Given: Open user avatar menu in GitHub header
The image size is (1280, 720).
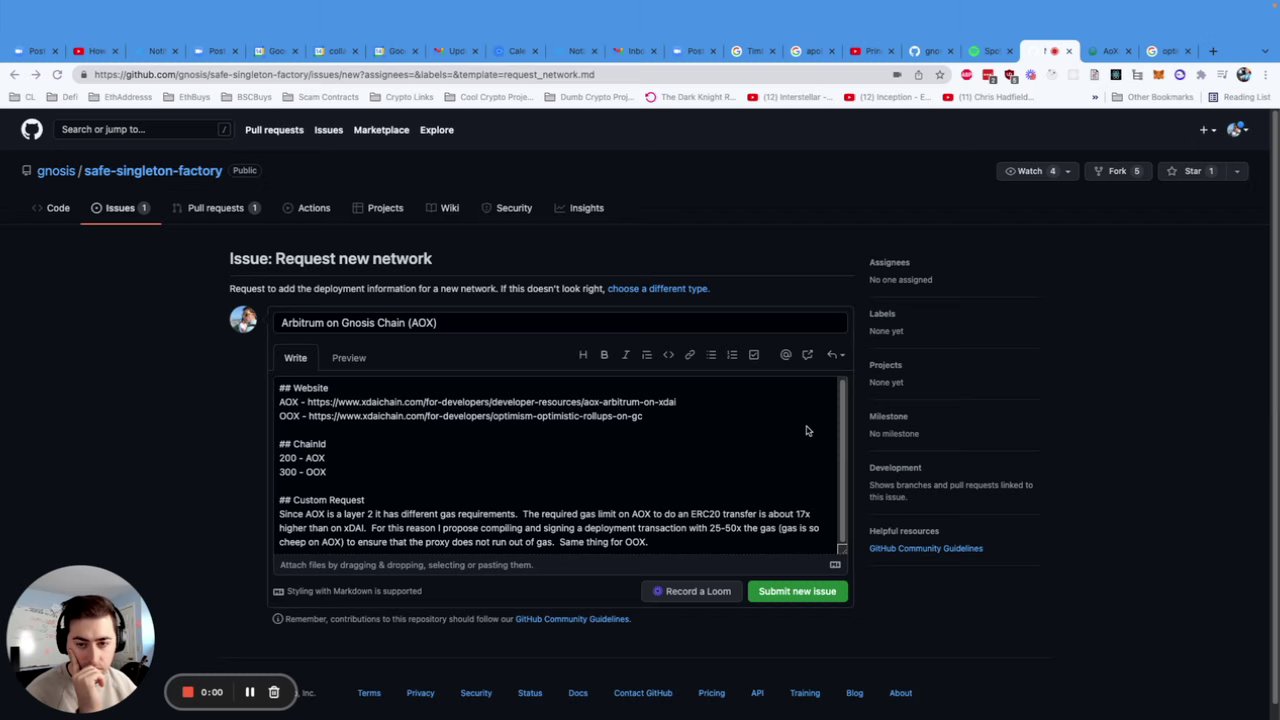Looking at the screenshot, I should [x=1238, y=130].
